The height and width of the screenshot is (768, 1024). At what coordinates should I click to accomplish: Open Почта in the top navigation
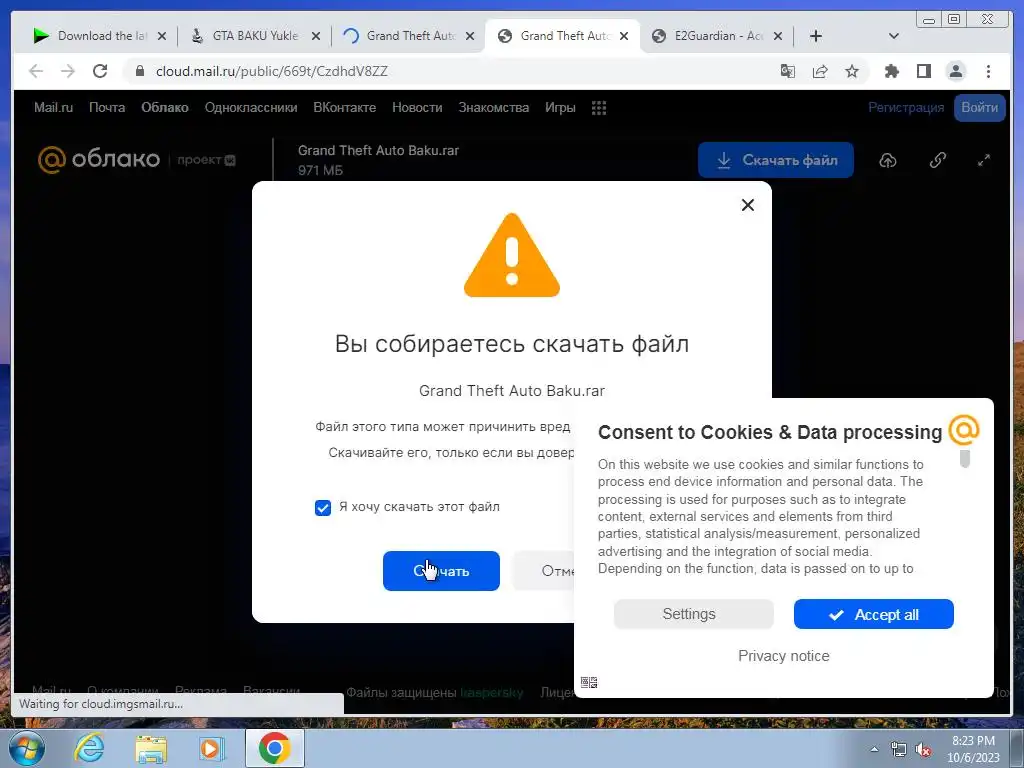[x=107, y=108]
